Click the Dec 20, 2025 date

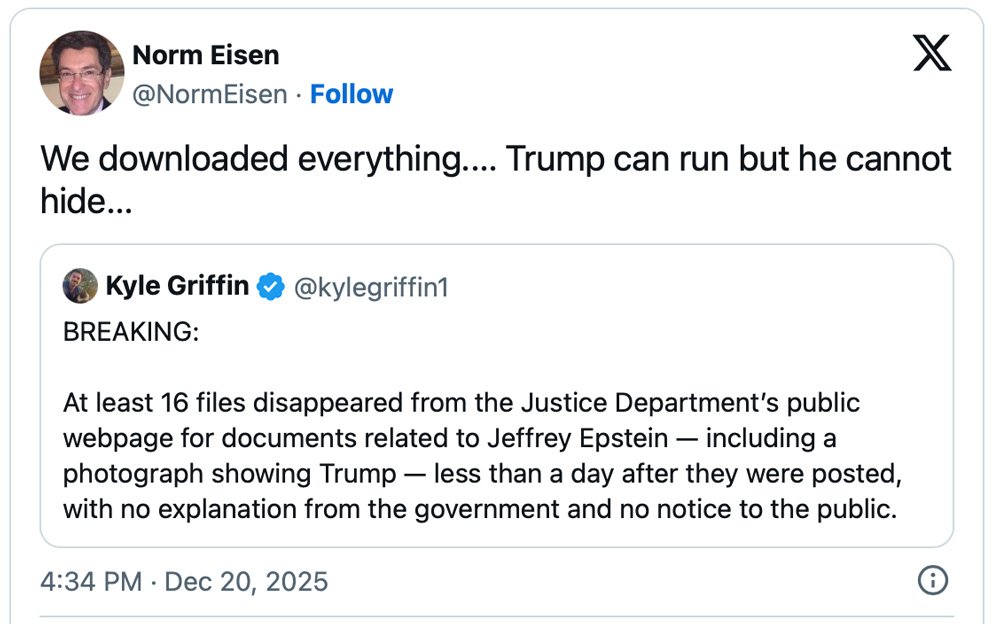[245, 581]
